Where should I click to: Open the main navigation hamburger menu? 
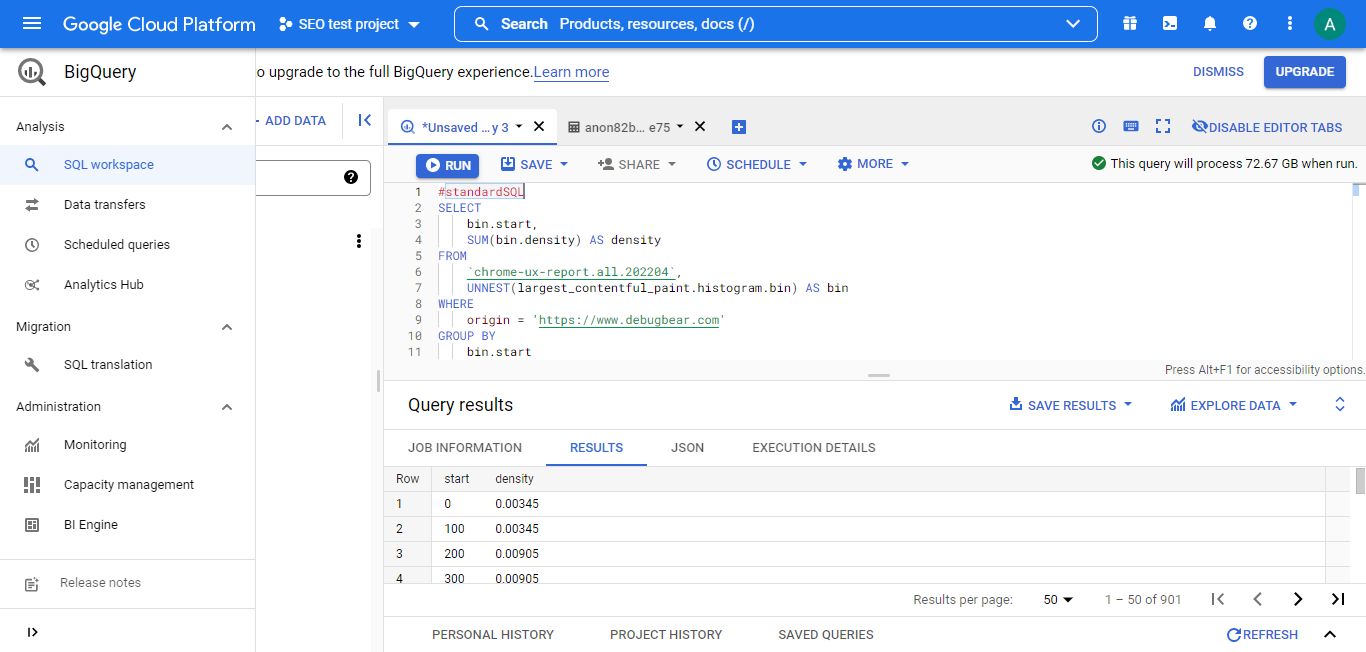[x=32, y=23]
